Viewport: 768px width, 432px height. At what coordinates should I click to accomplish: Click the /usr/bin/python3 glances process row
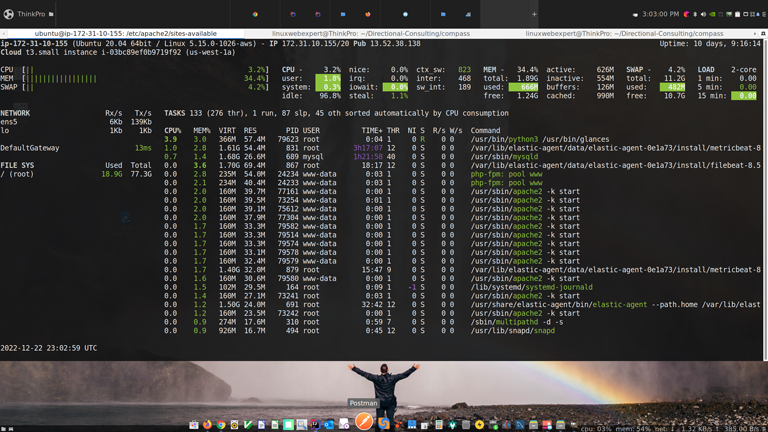tap(463, 139)
